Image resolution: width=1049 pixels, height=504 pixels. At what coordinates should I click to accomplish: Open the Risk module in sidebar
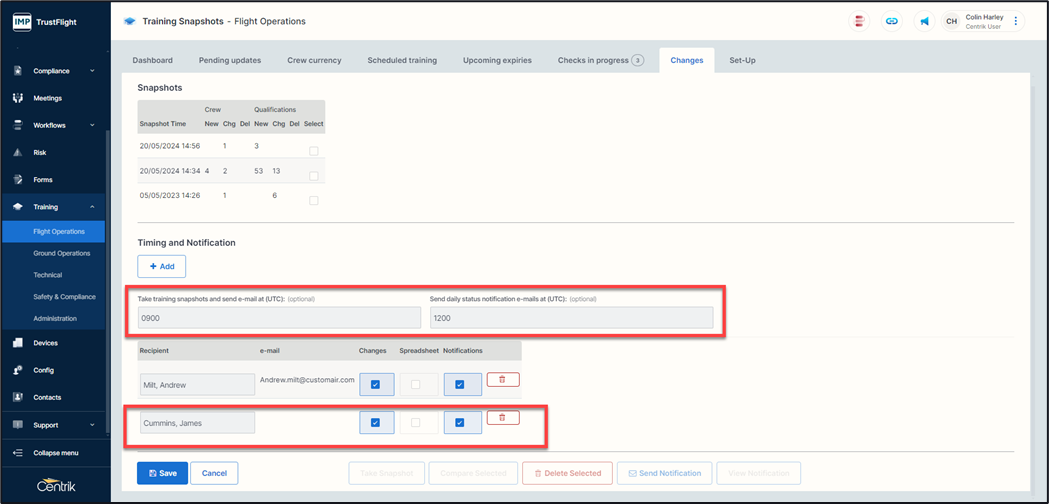pos(40,153)
